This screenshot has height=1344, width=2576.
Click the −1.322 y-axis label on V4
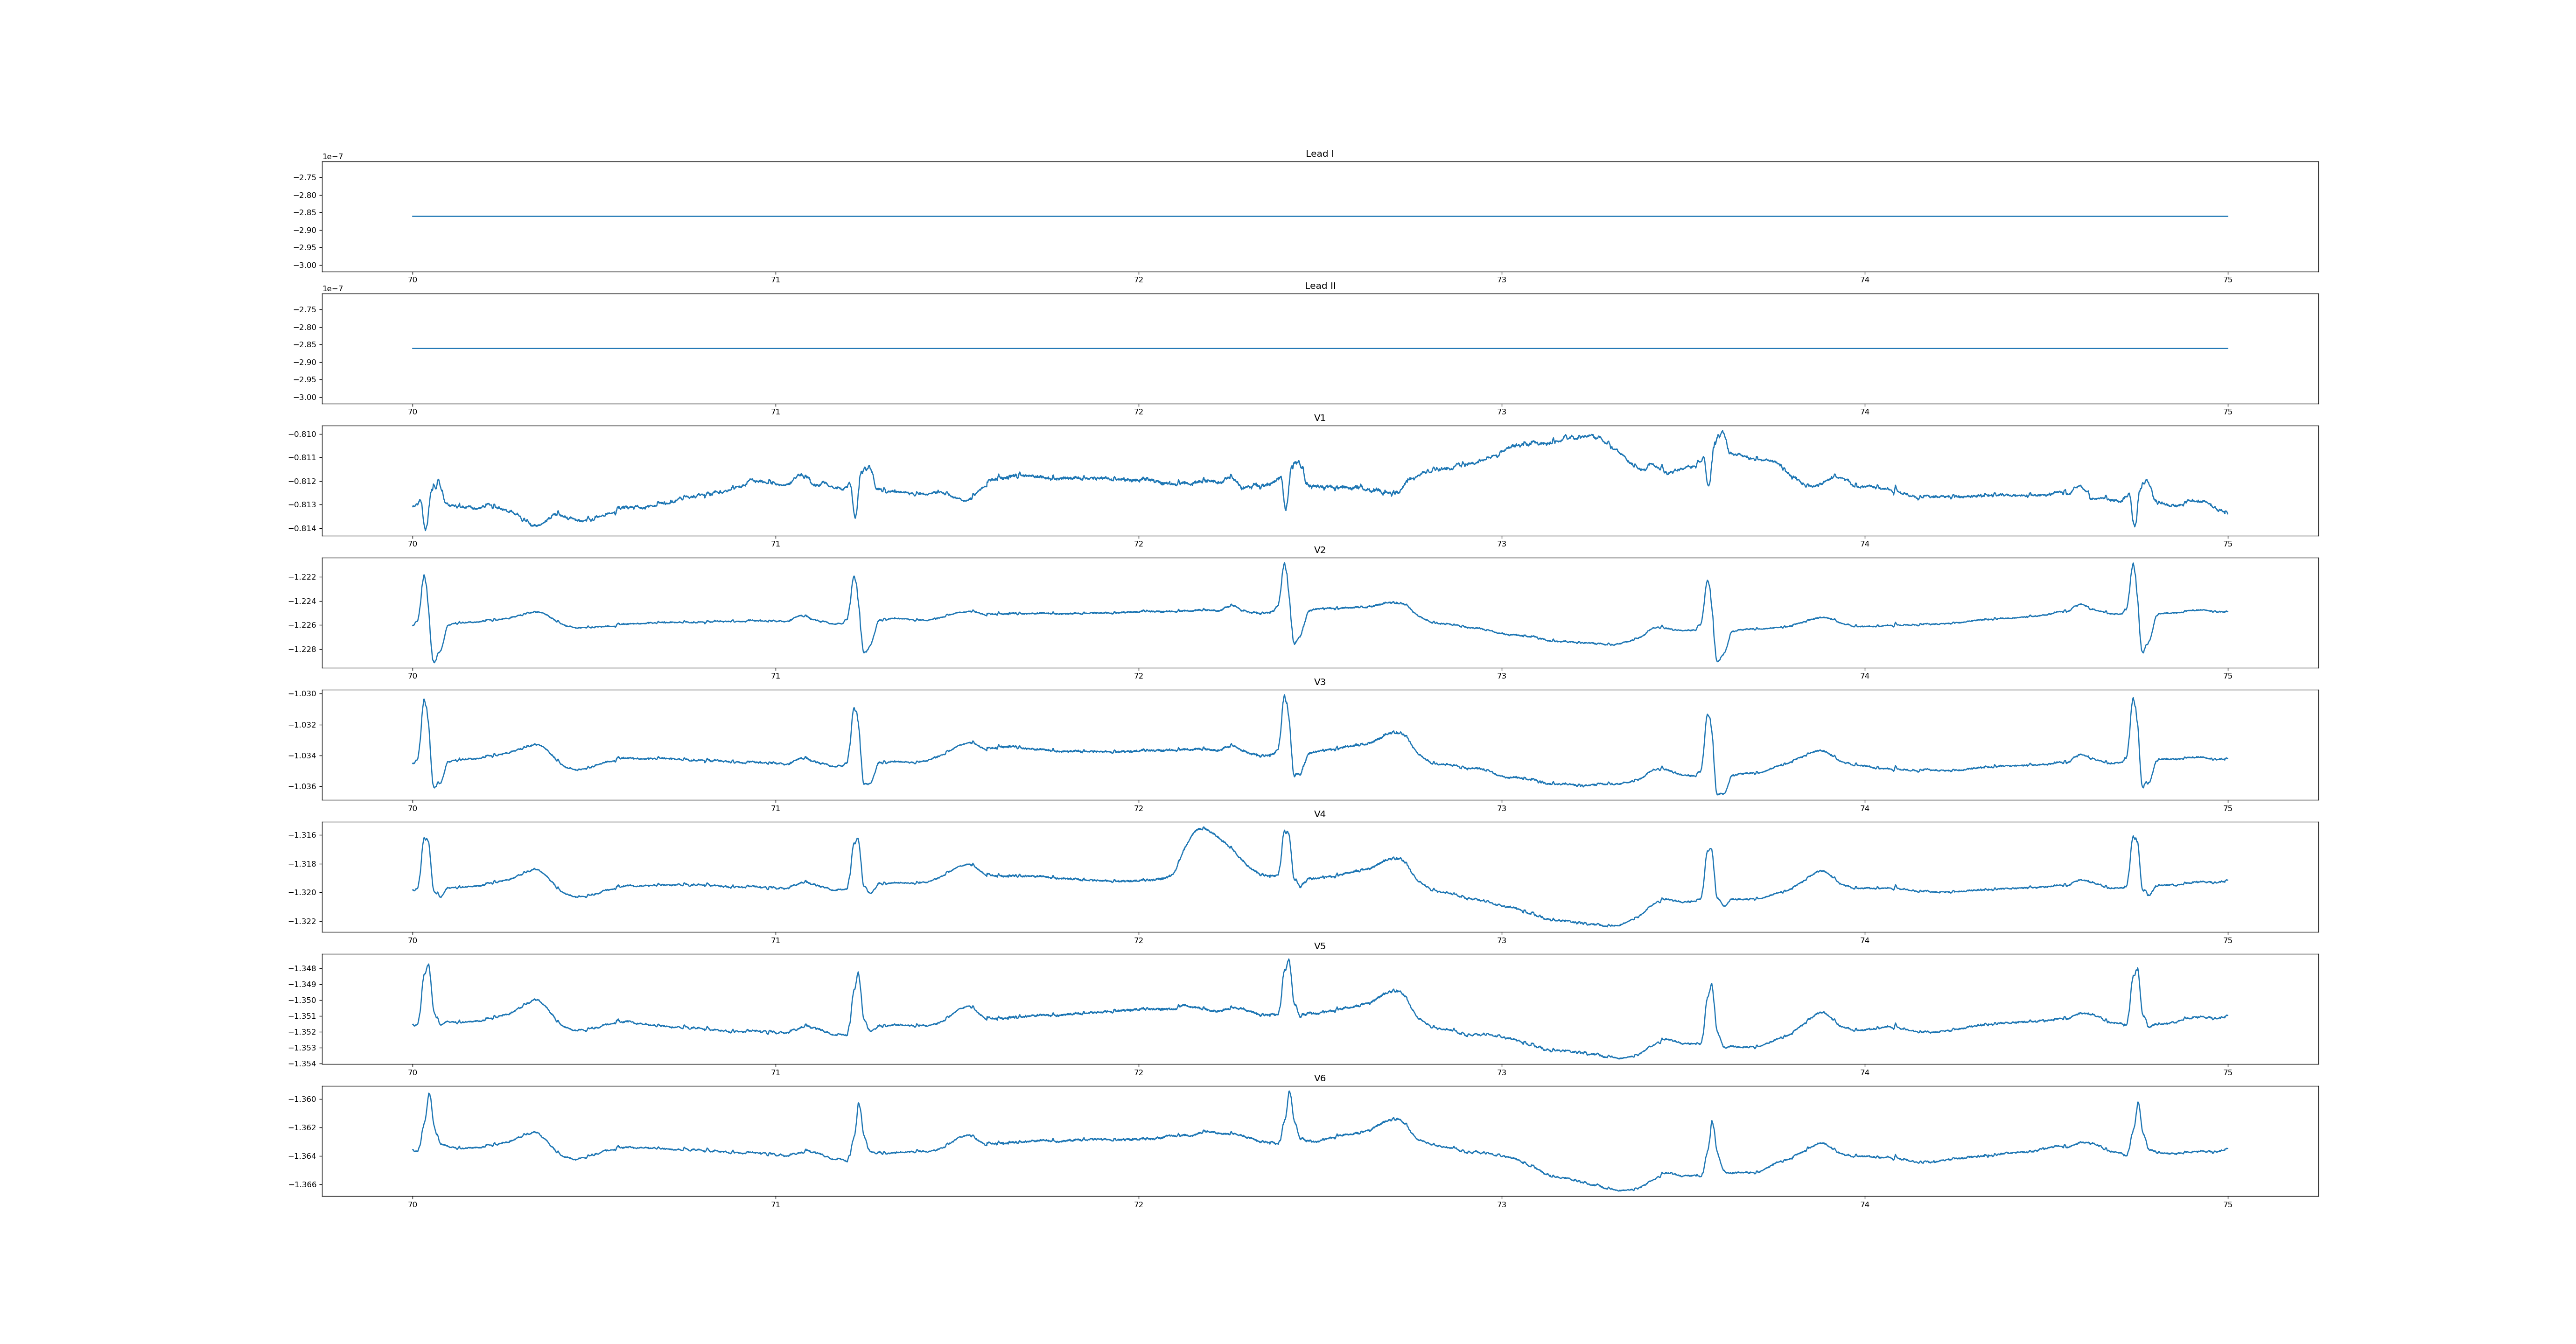click(x=303, y=921)
